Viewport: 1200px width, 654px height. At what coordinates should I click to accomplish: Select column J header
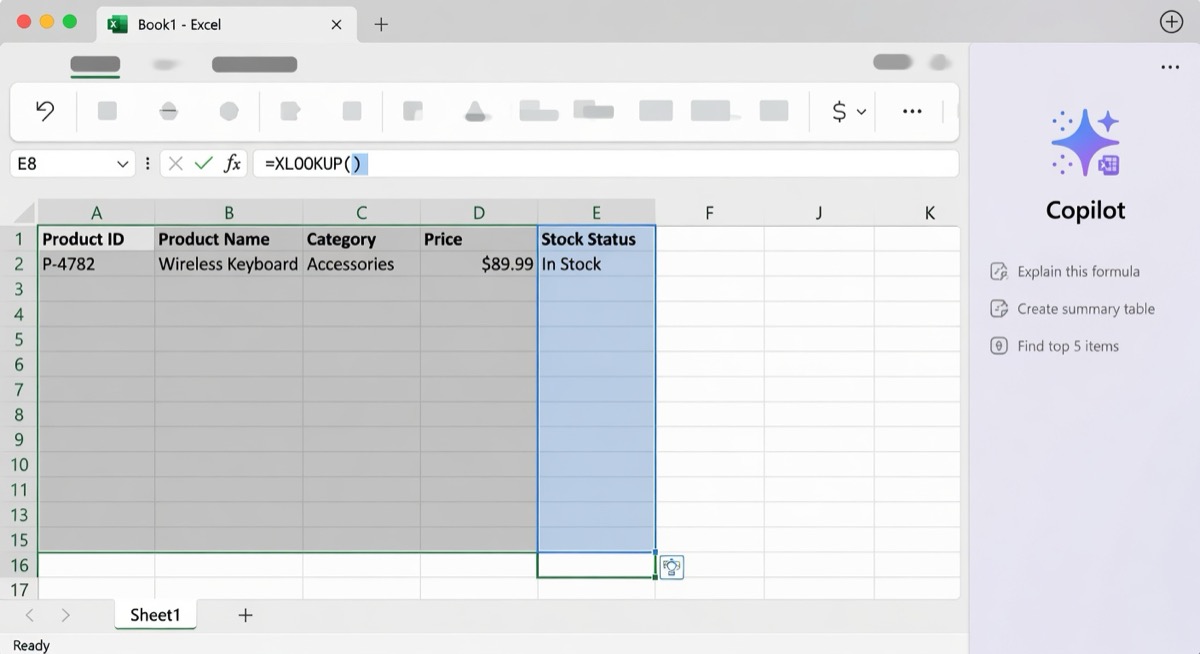point(819,212)
